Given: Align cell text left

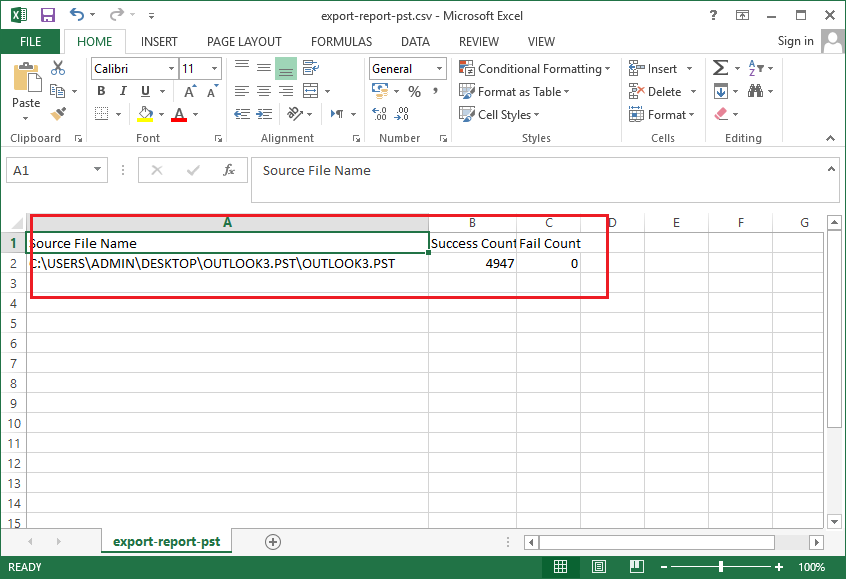Looking at the screenshot, I should click(242, 91).
